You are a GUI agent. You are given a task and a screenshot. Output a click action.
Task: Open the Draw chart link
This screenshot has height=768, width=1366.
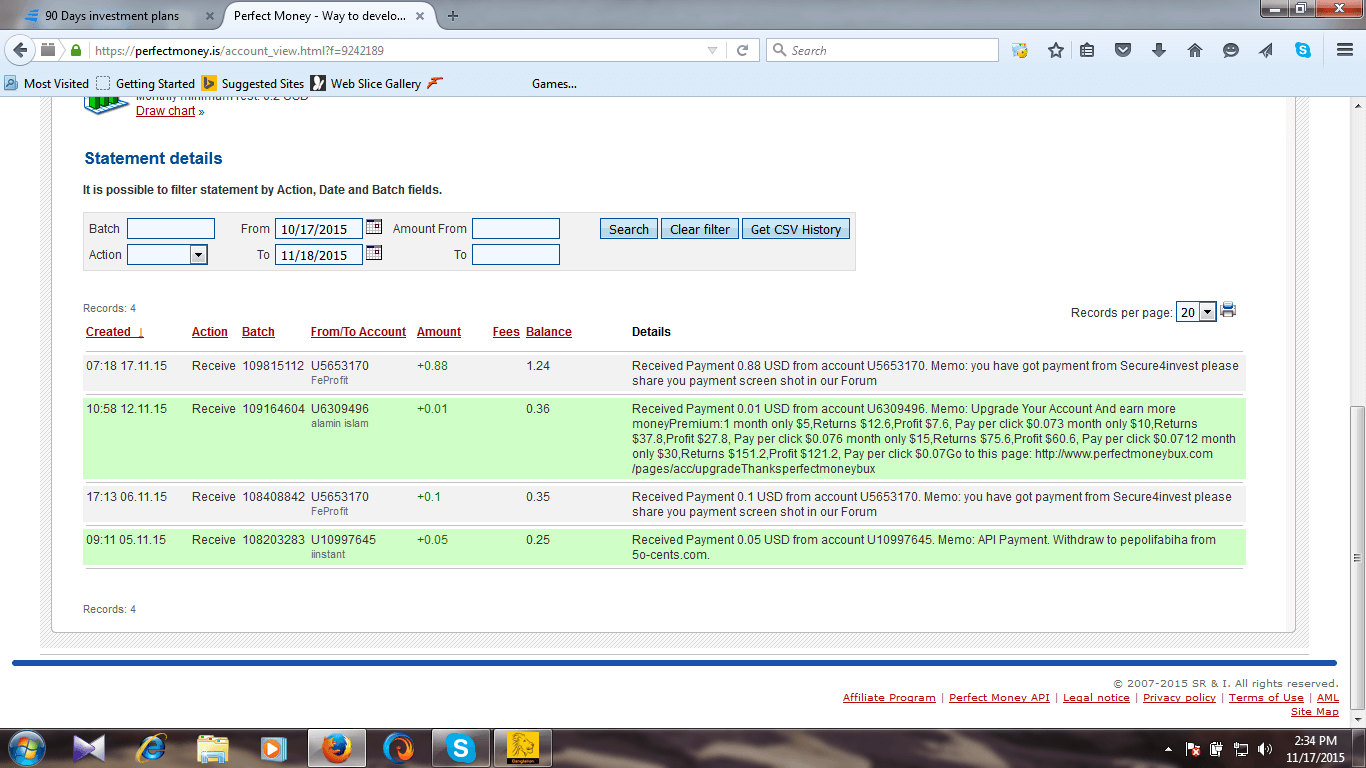coord(166,111)
